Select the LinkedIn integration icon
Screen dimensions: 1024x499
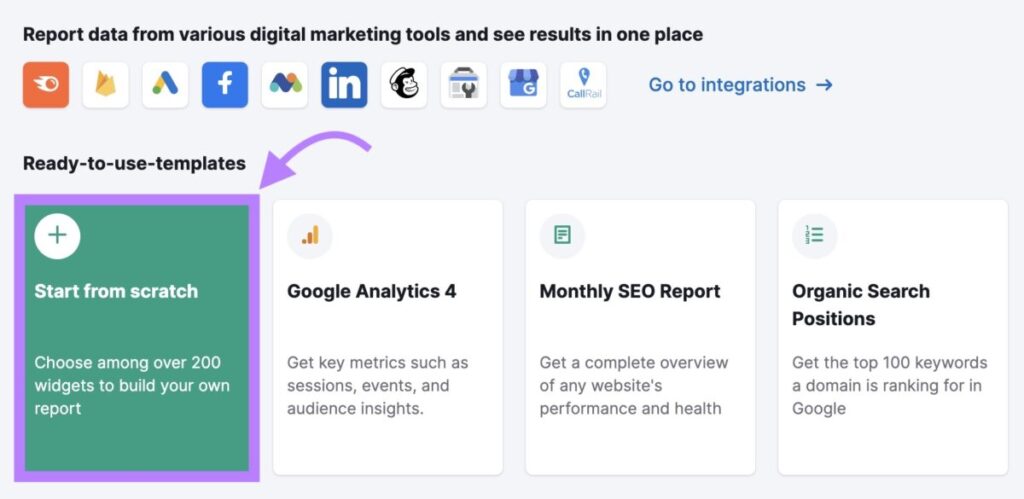[x=344, y=85]
